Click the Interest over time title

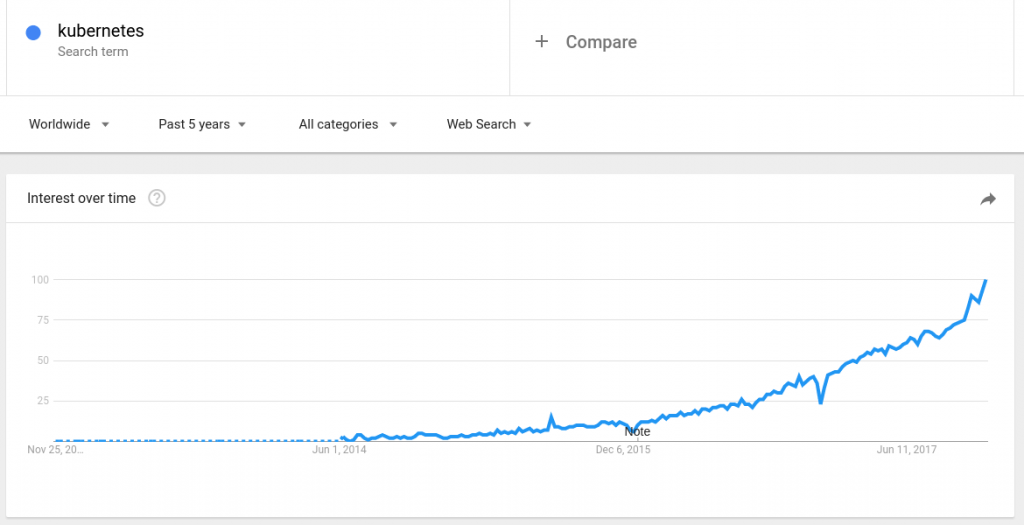click(81, 198)
